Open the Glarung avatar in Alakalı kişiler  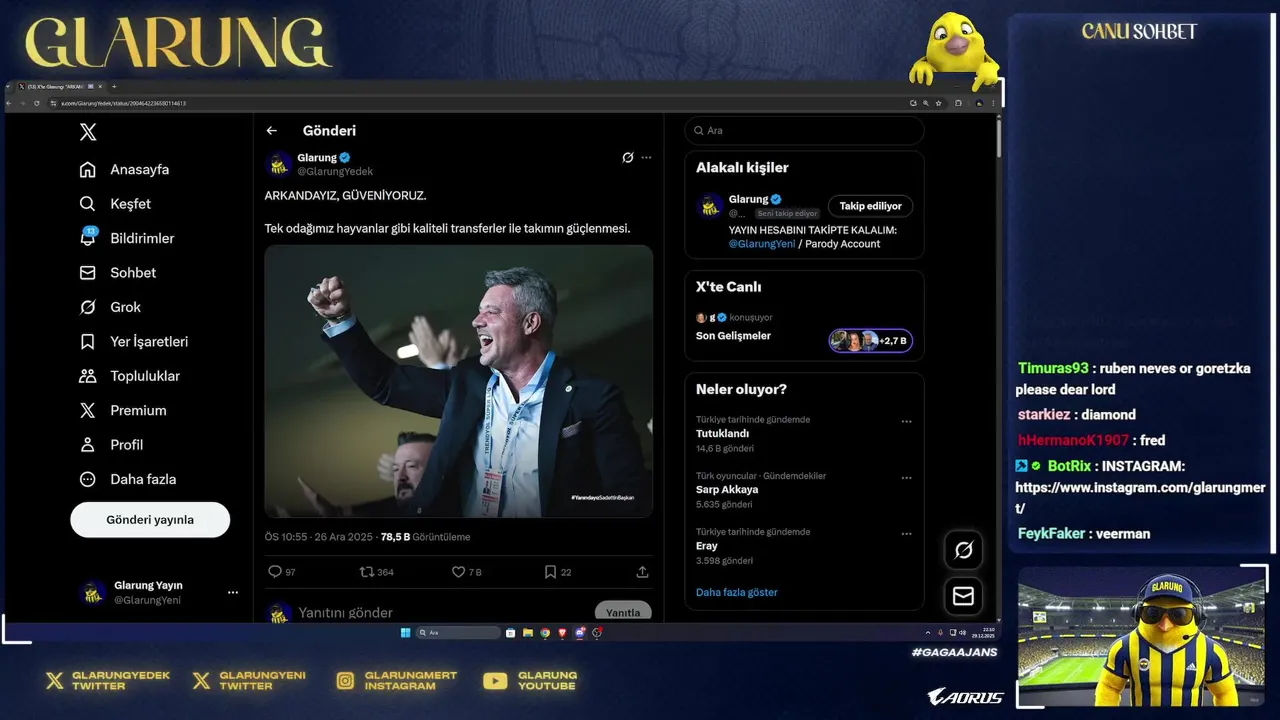click(710, 206)
